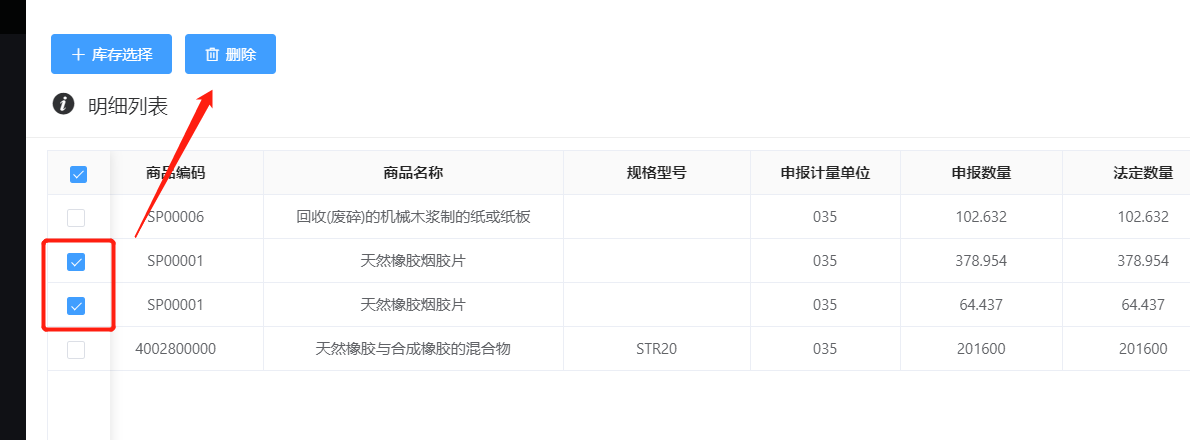Click the plus icon on 库存选择 button

click(78, 55)
